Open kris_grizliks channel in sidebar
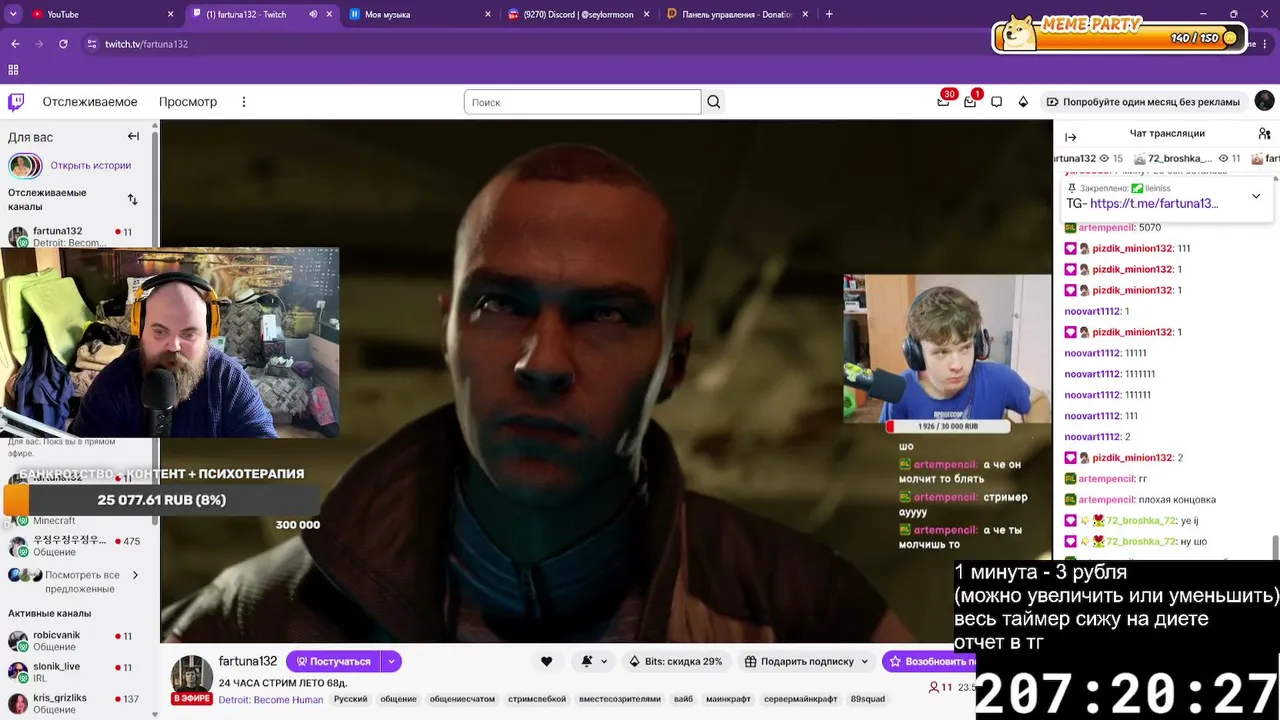Screen dimensions: 1280x720 76,703
